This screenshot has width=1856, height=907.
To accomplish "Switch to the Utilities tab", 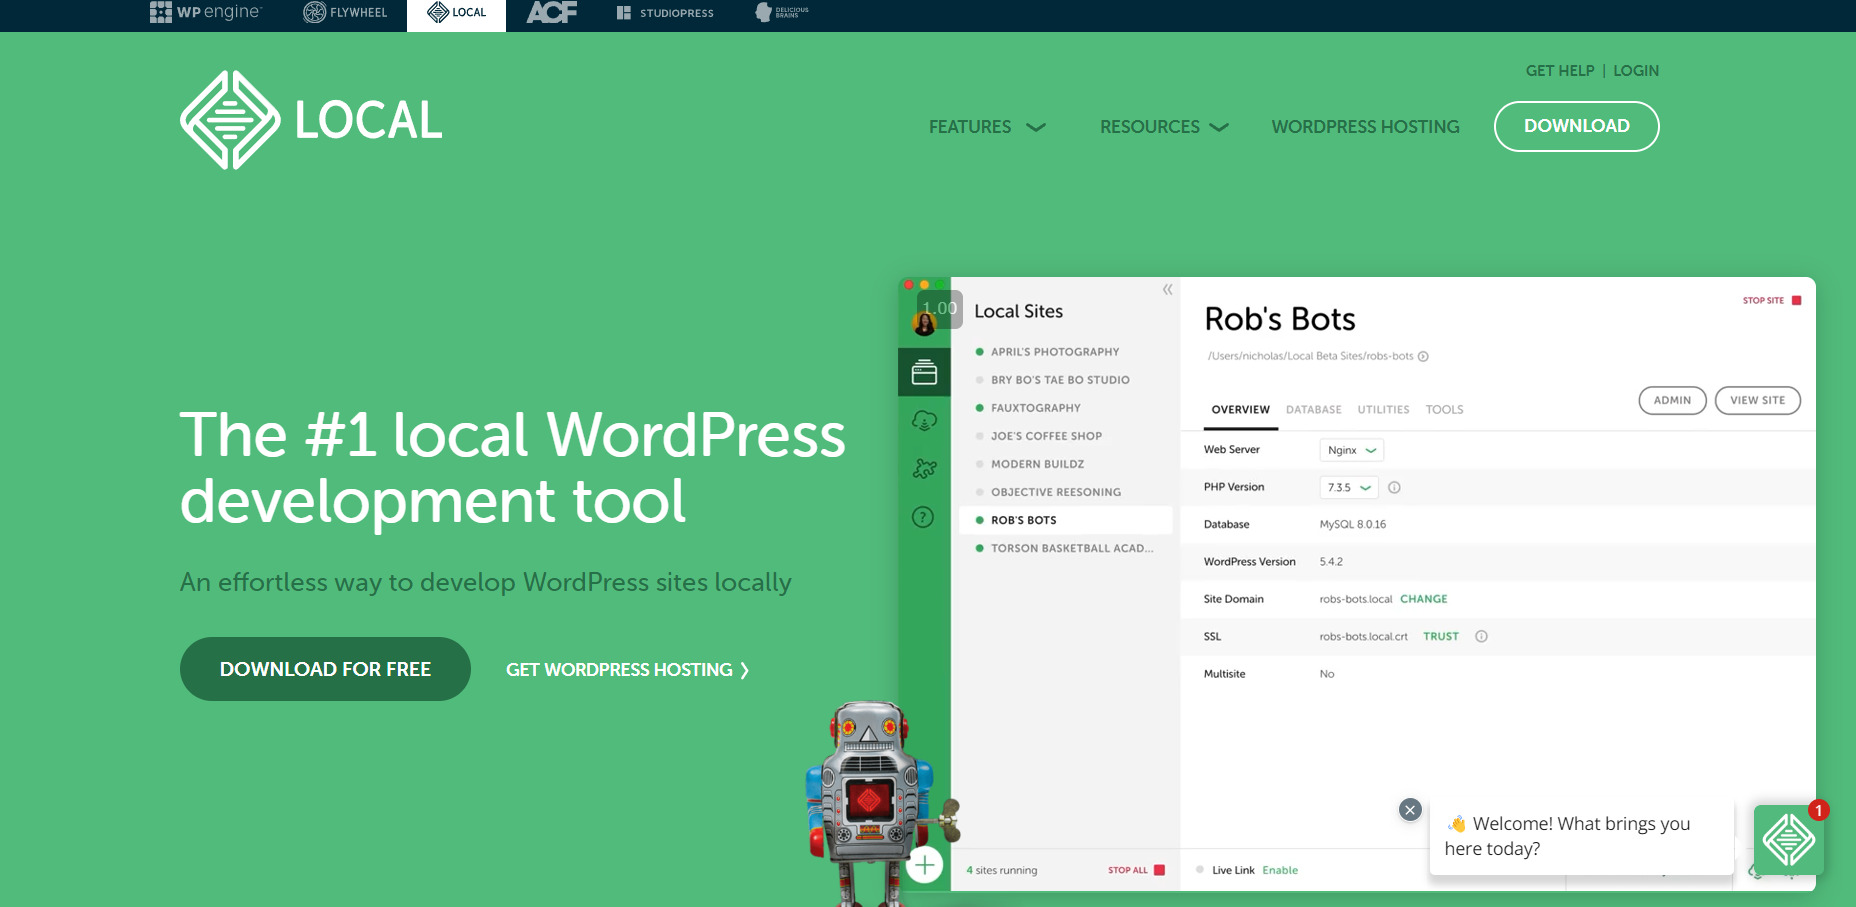I will click(x=1383, y=410).
